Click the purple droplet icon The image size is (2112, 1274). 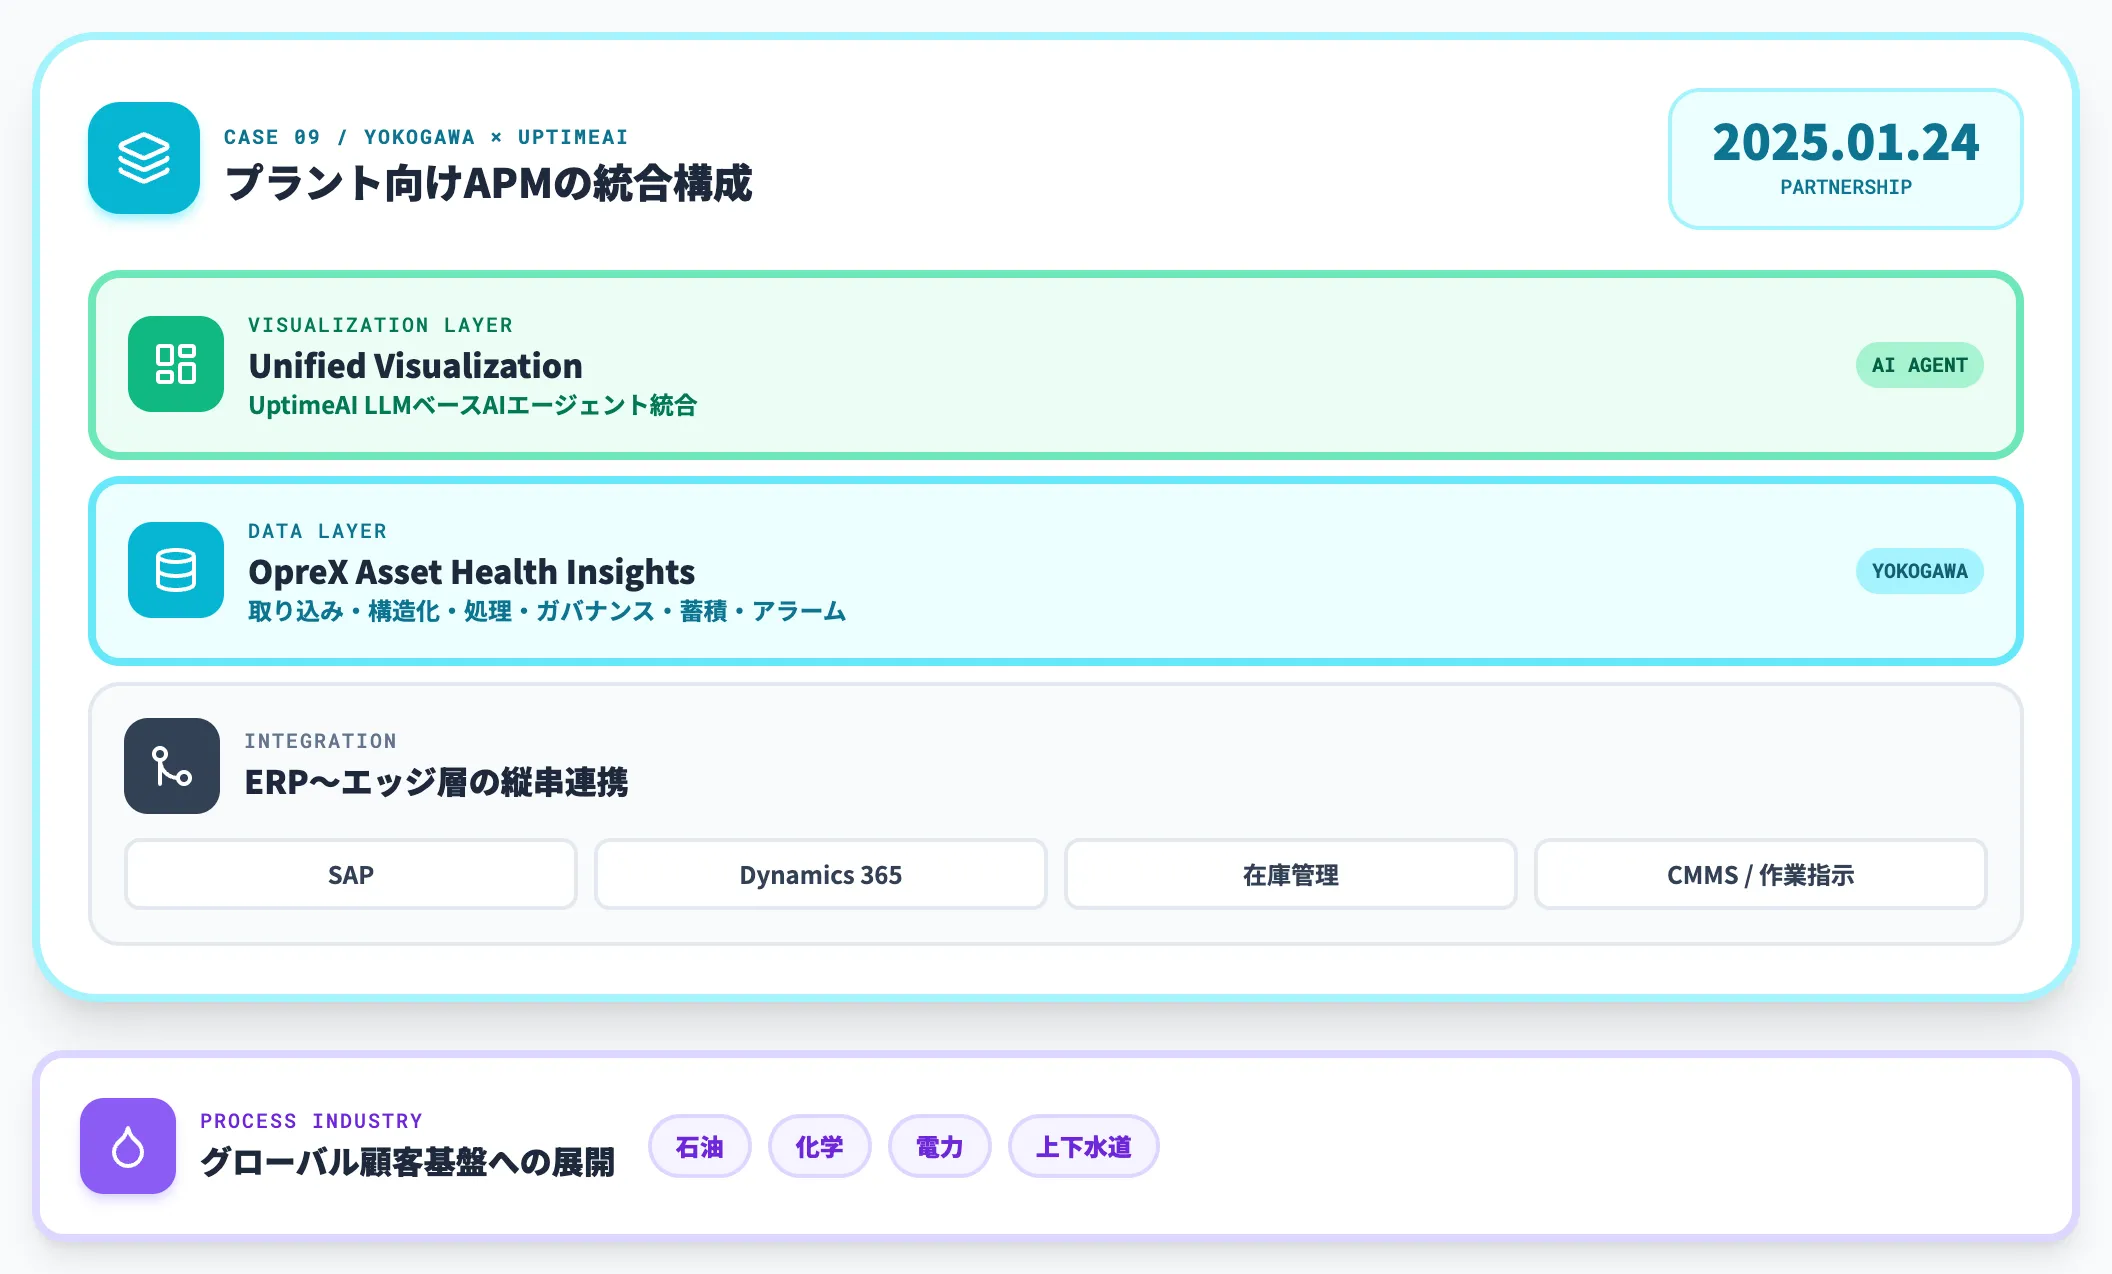pos(128,1146)
